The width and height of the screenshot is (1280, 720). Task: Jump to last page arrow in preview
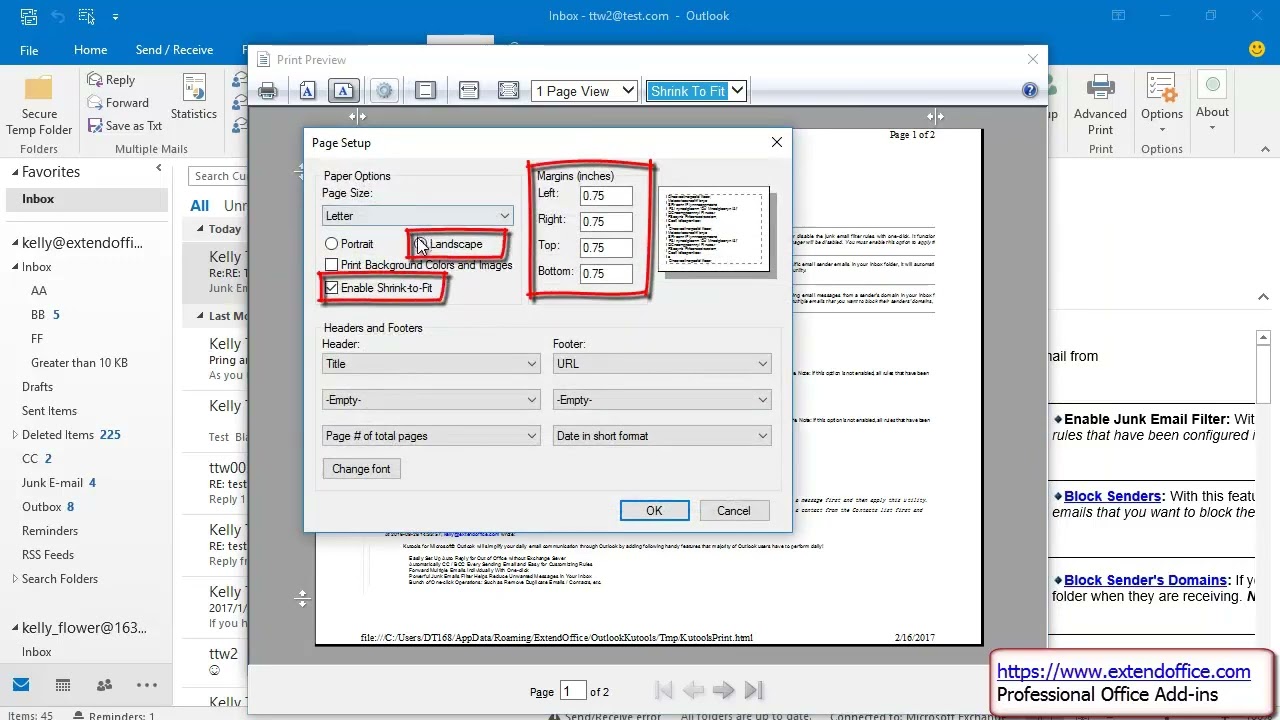point(755,690)
